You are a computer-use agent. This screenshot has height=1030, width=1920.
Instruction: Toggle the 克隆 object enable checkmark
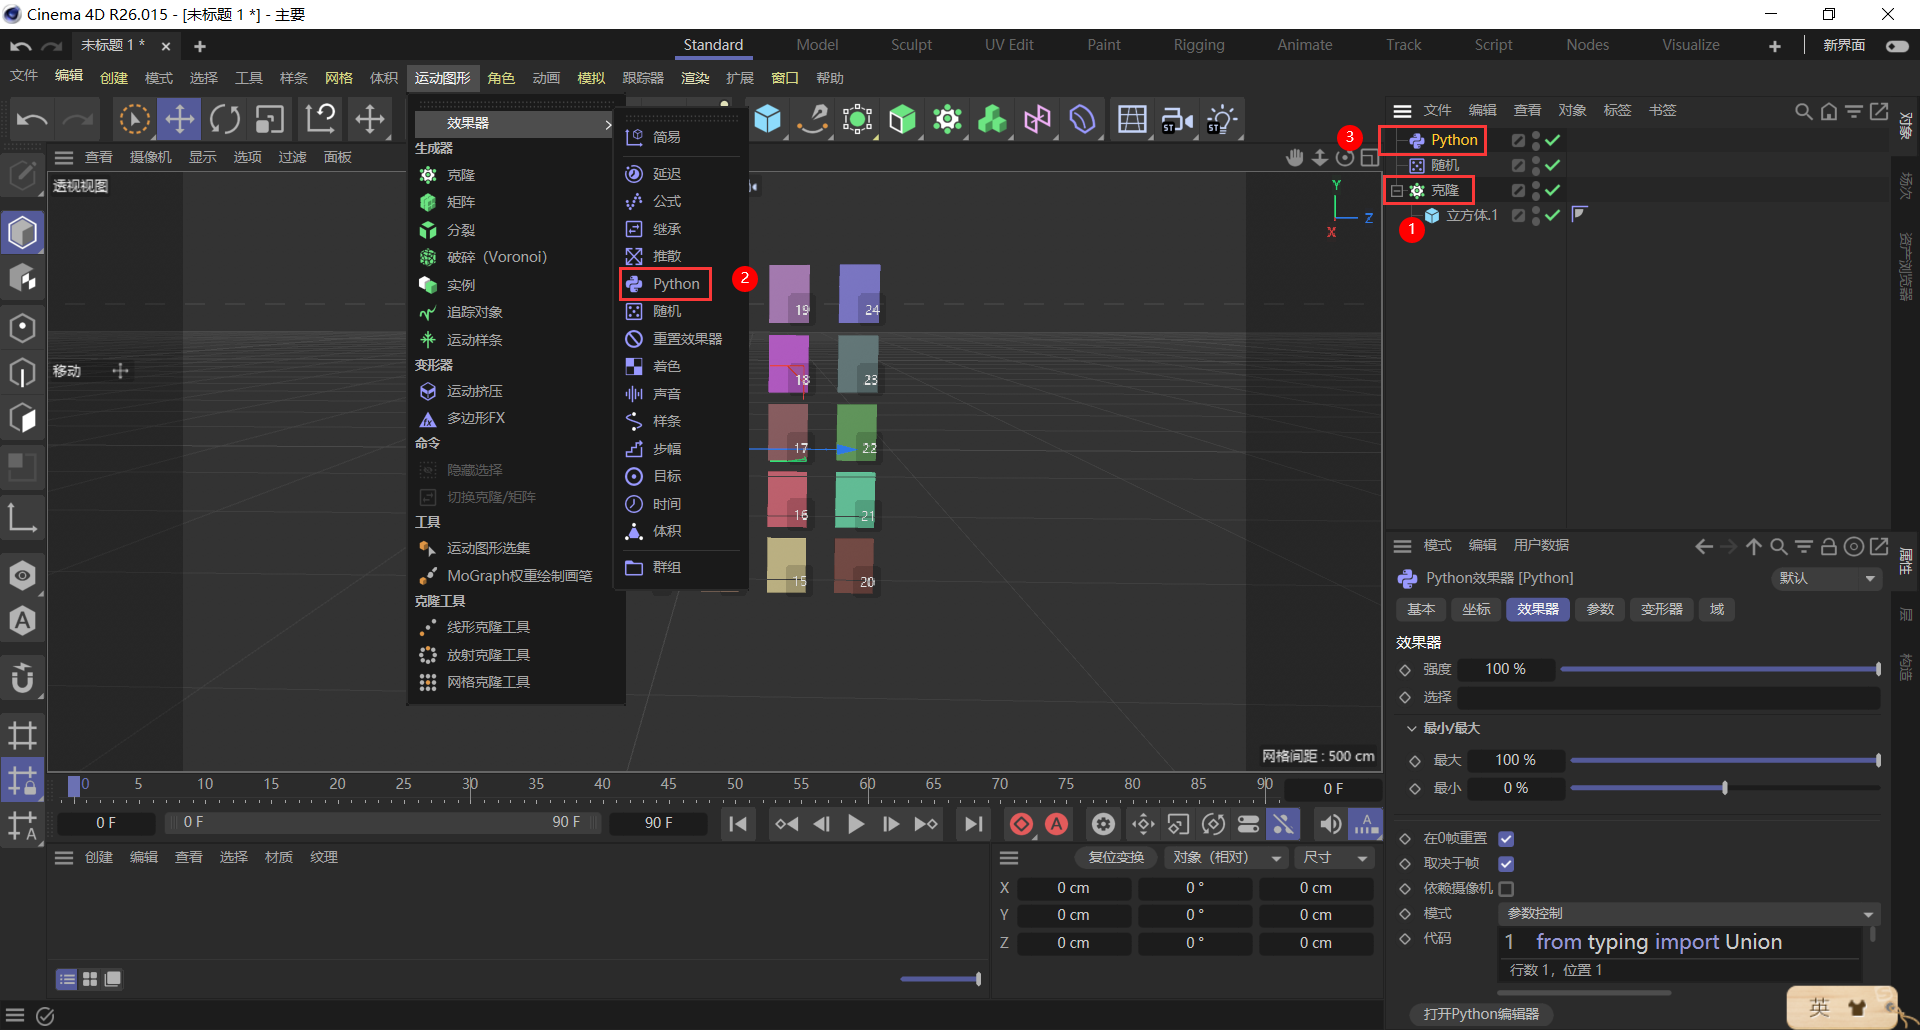(x=1553, y=190)
